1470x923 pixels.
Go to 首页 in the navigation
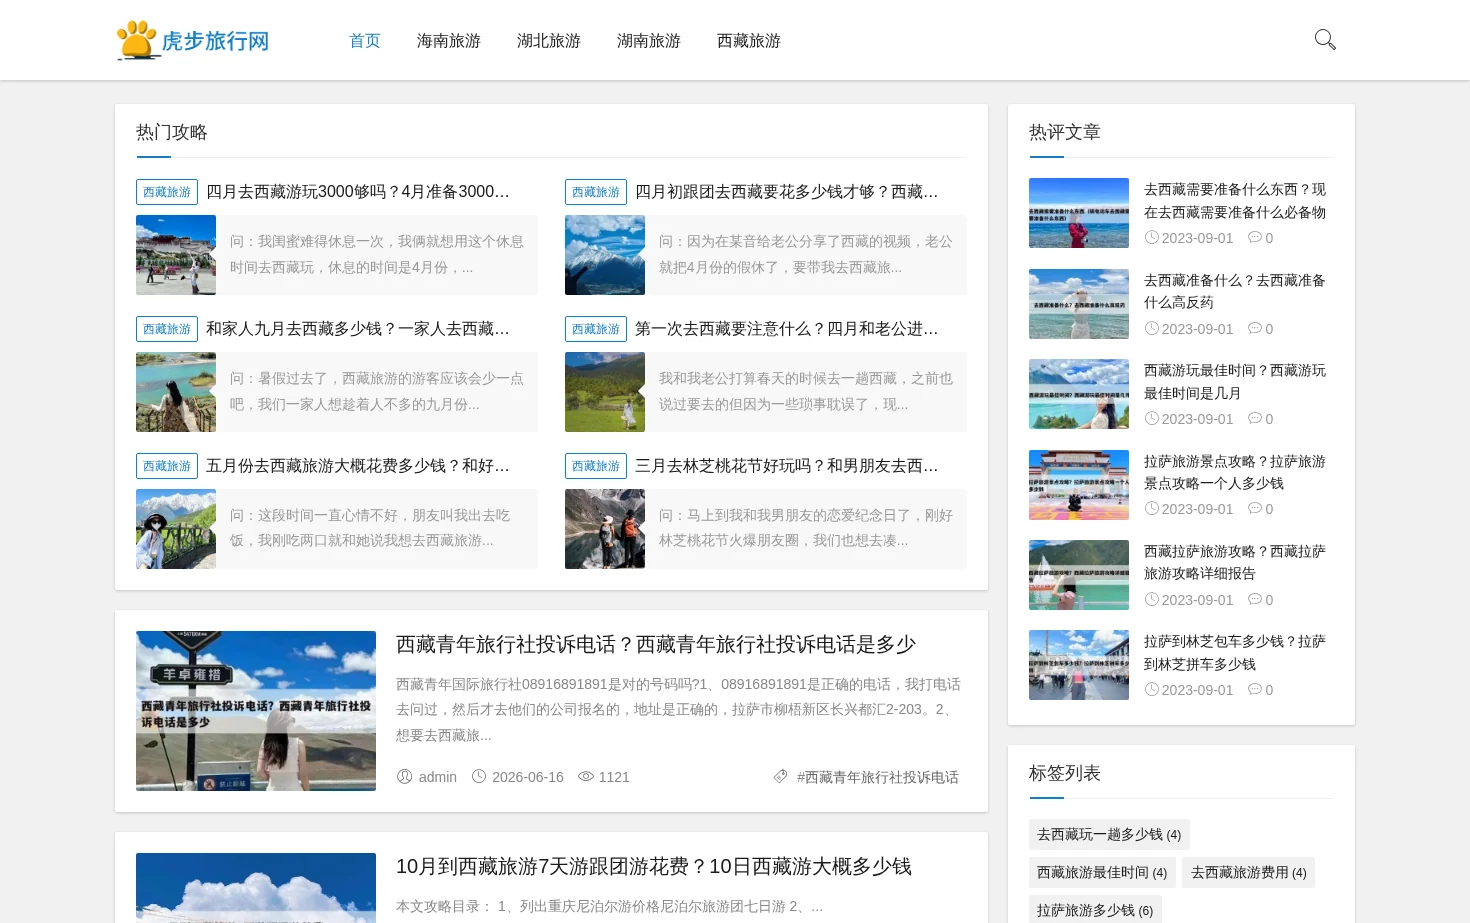(x=365, y=41)
